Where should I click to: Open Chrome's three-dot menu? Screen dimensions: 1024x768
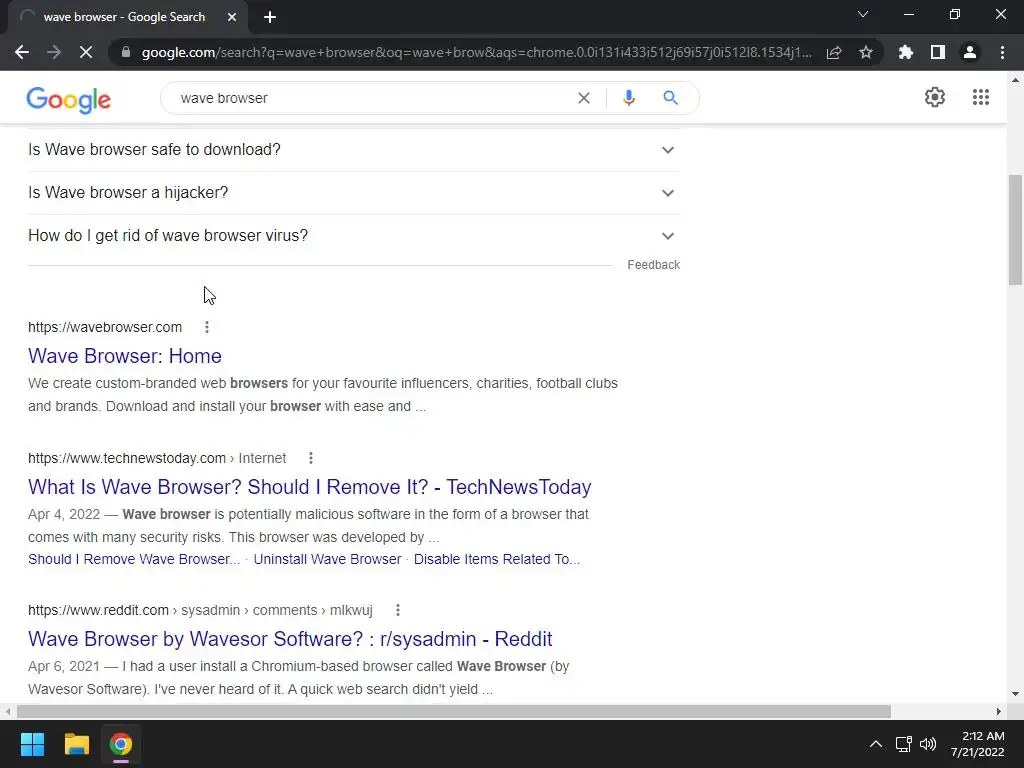(1002, 52)
